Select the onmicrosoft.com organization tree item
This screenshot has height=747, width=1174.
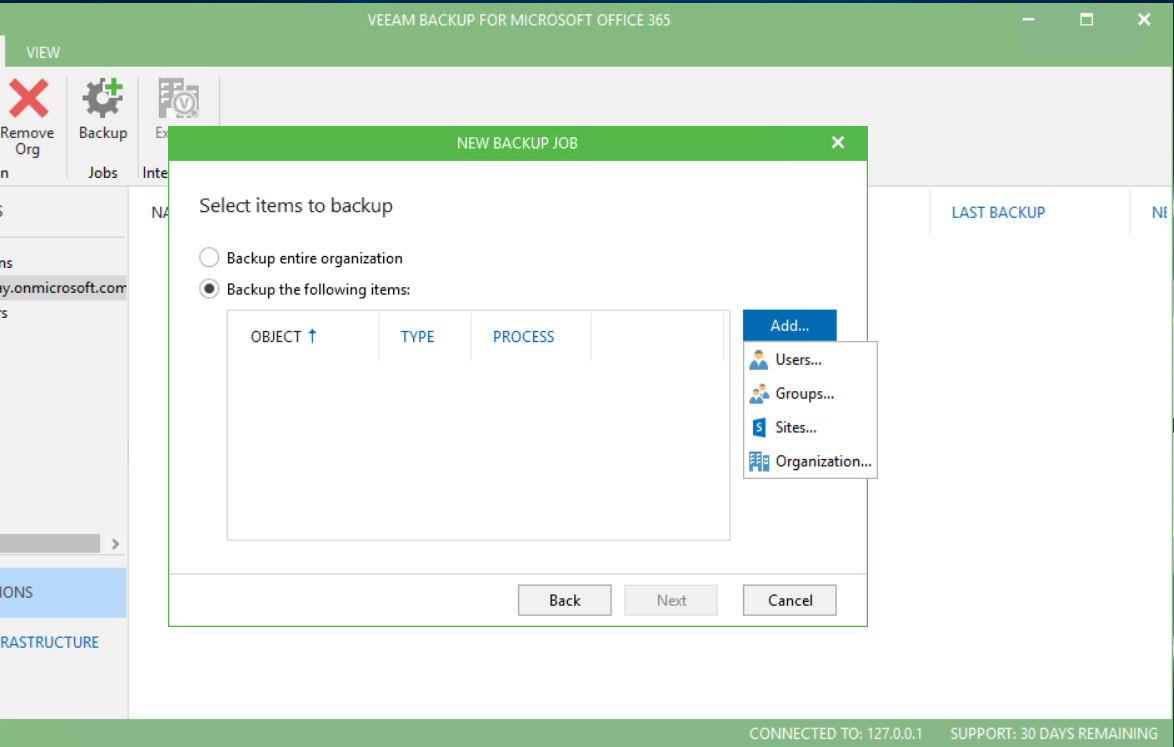(x=63, y=287)
